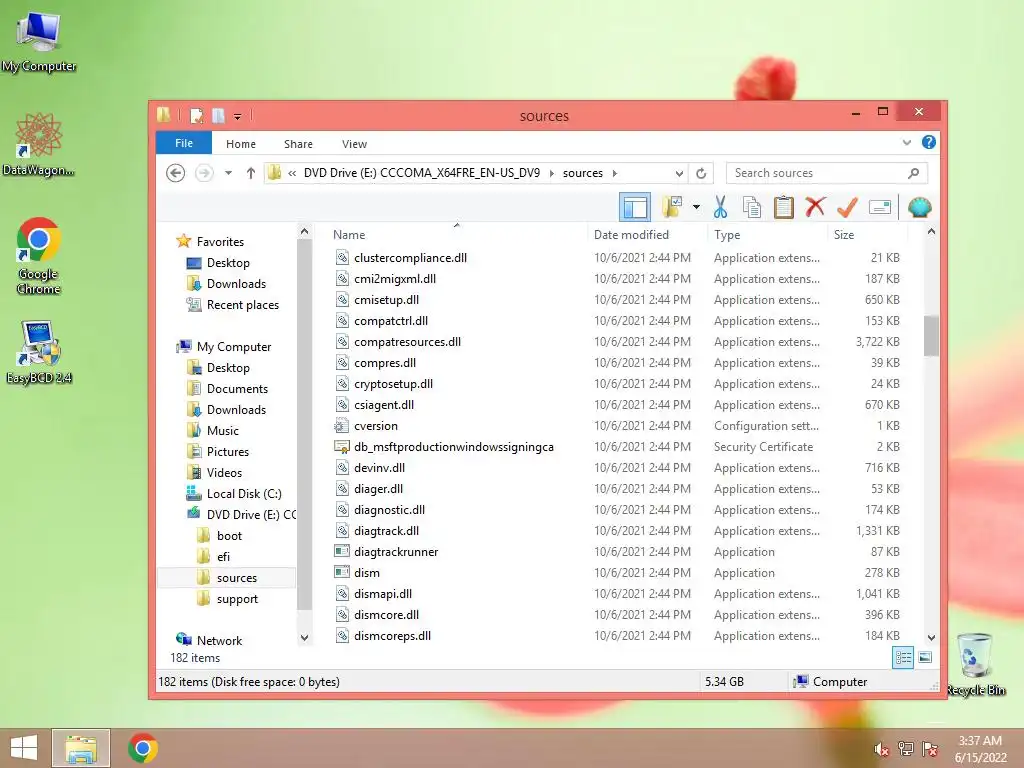Switch to Details view button
Screen dimensions: 1024x768
[x=903, y=658]
